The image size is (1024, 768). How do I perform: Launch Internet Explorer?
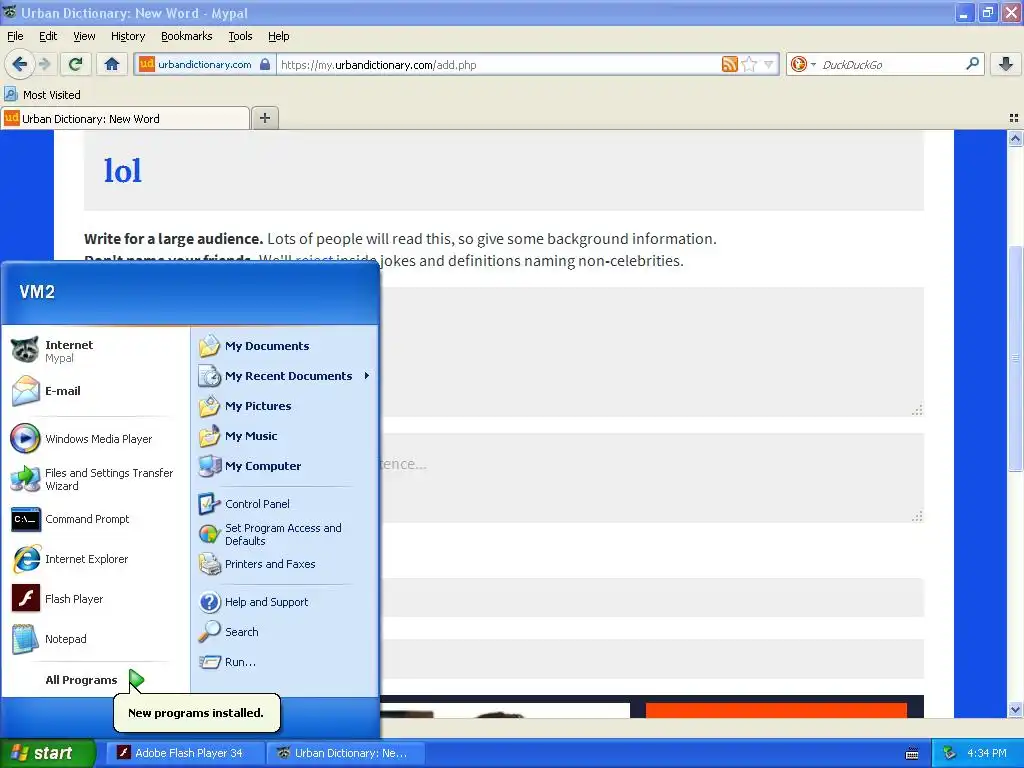point(95,559)
